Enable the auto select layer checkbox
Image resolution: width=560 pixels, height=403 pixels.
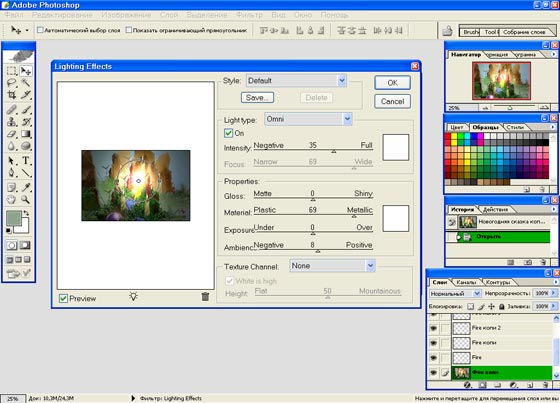pyautogui.click(x=40, y=30)
